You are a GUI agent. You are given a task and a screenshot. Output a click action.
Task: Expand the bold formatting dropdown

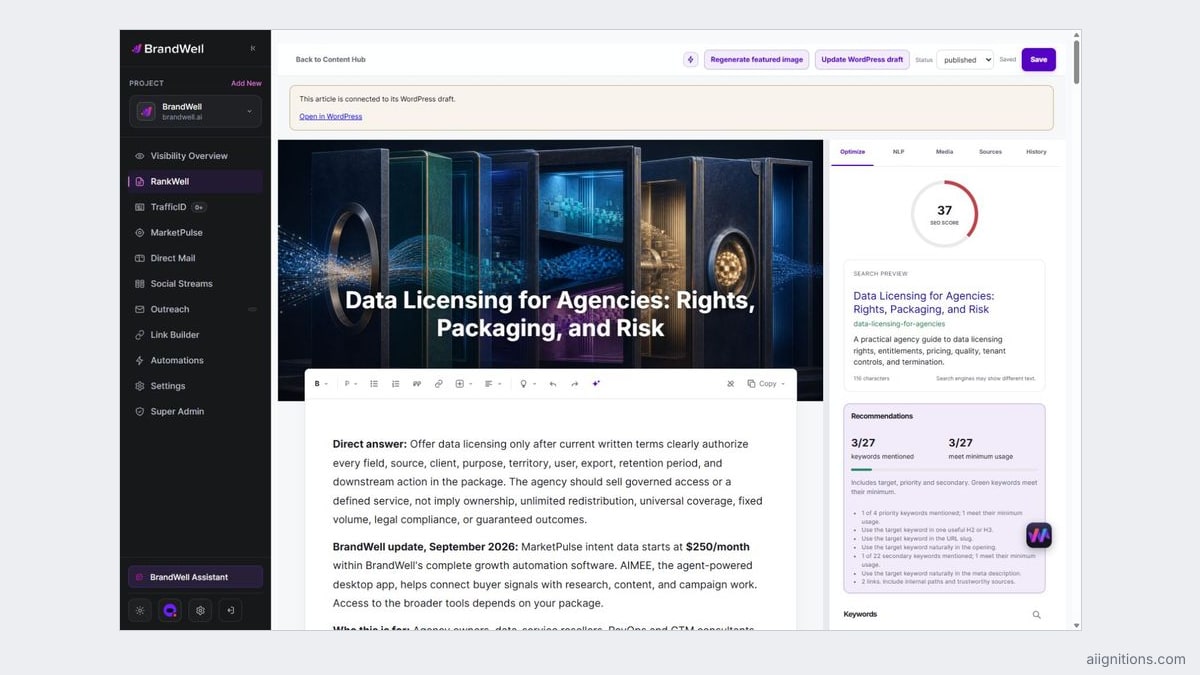(x=321, y=384)
